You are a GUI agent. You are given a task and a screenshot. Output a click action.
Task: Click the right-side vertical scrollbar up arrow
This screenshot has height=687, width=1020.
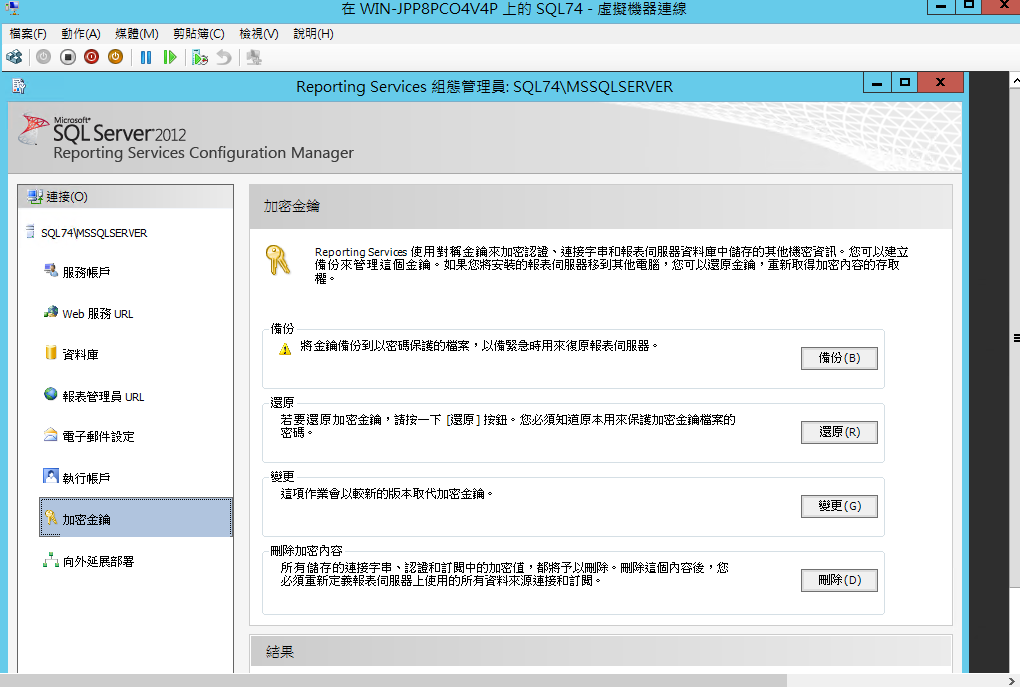[x=1015, y=80]
